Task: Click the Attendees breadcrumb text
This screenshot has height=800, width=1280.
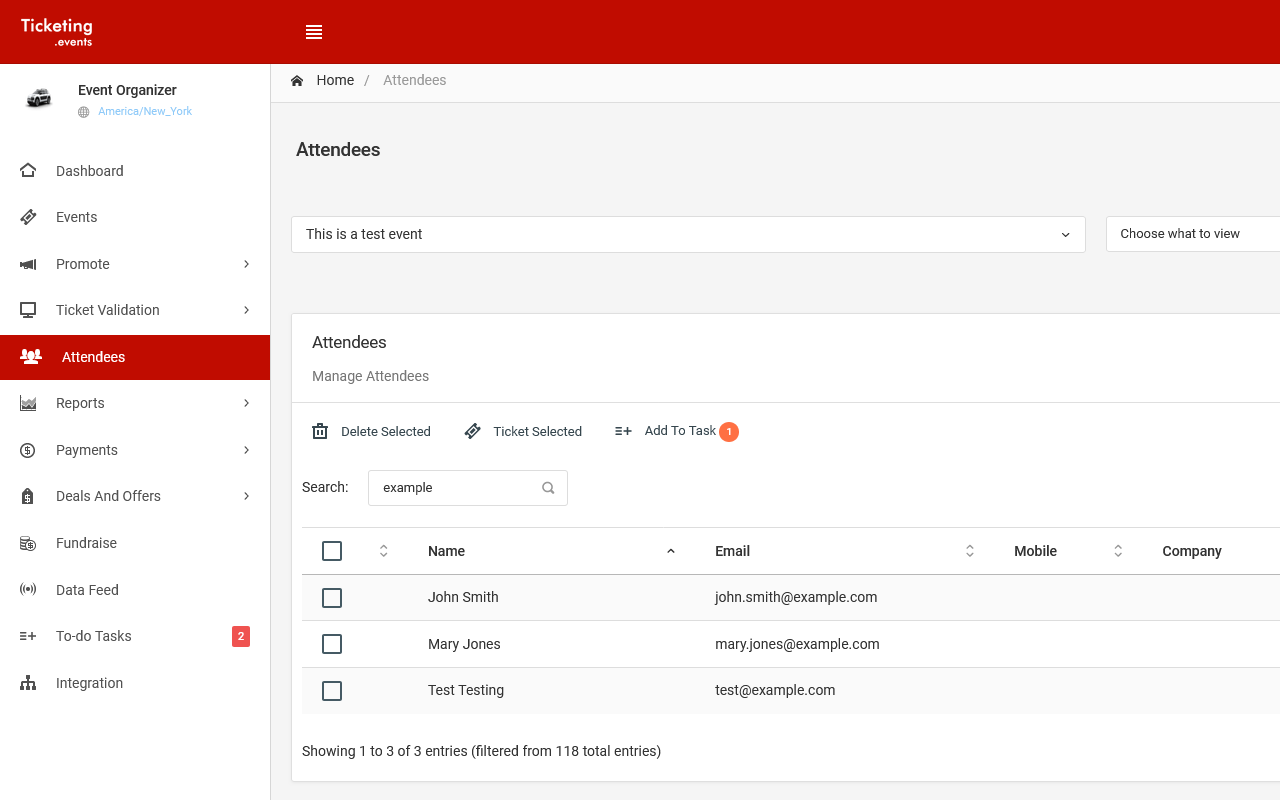Action: click(415, 80)
